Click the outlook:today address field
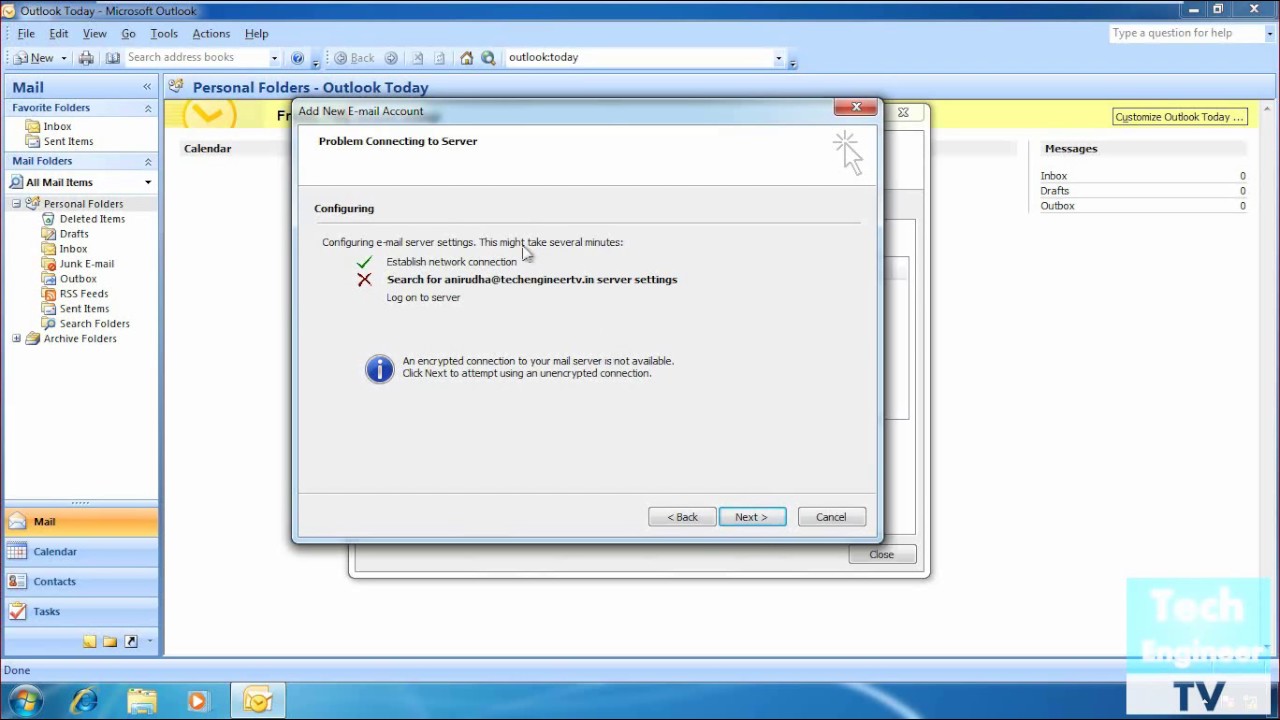 click(638, 58)
